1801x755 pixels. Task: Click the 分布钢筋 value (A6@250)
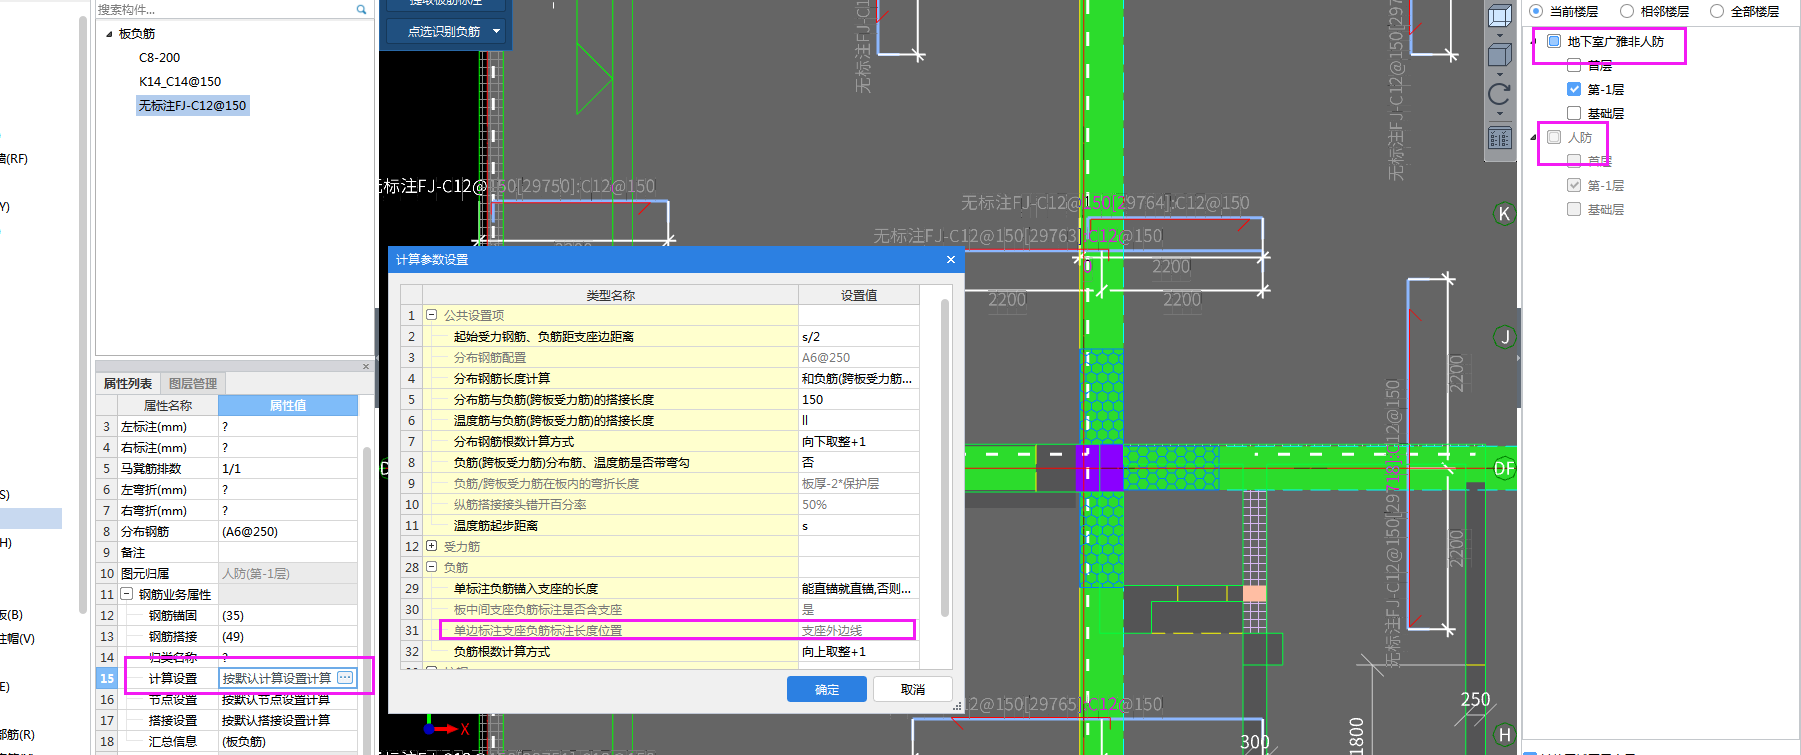coord(288,531)
